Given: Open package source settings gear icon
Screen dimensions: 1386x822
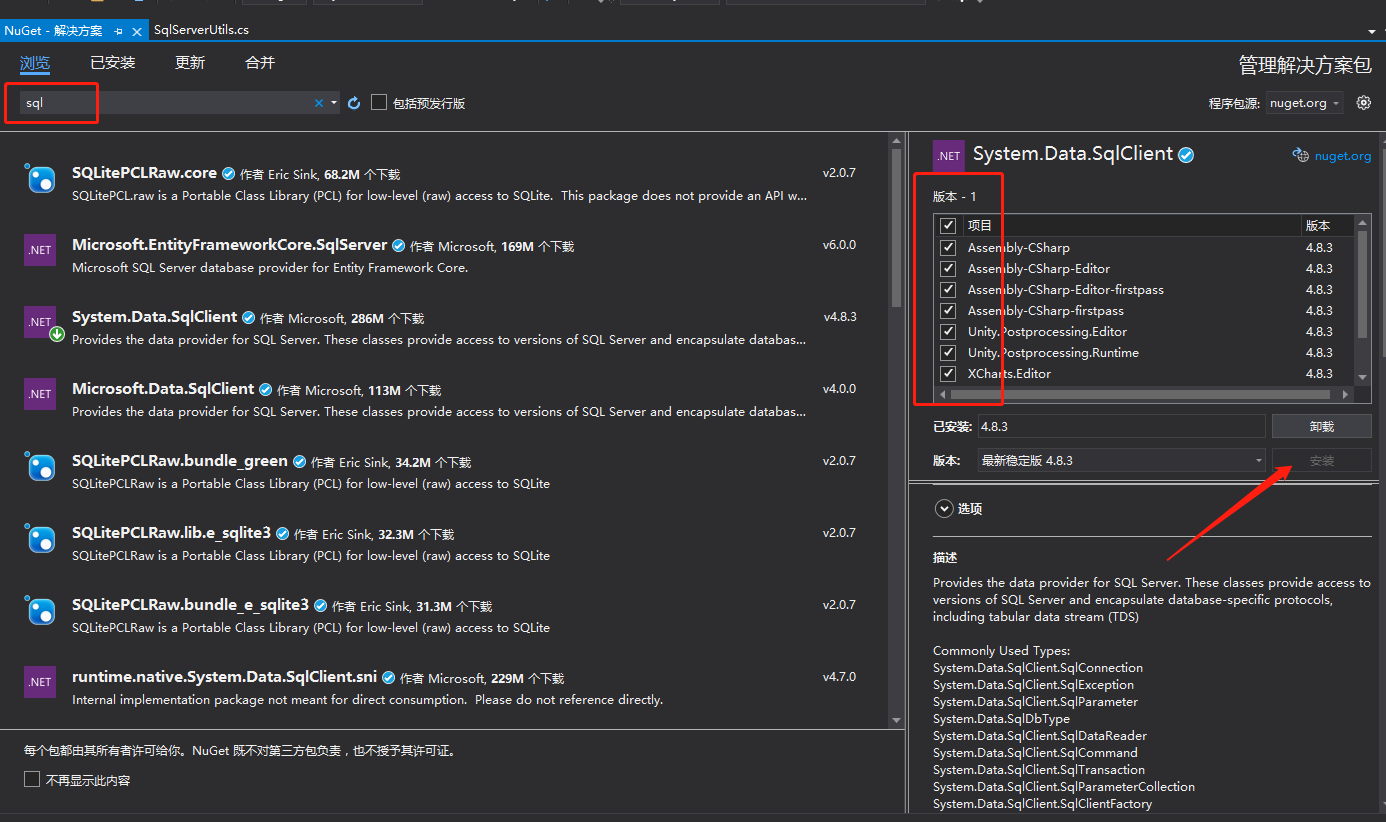Looking at the screenshot, I should [1363, 102].
